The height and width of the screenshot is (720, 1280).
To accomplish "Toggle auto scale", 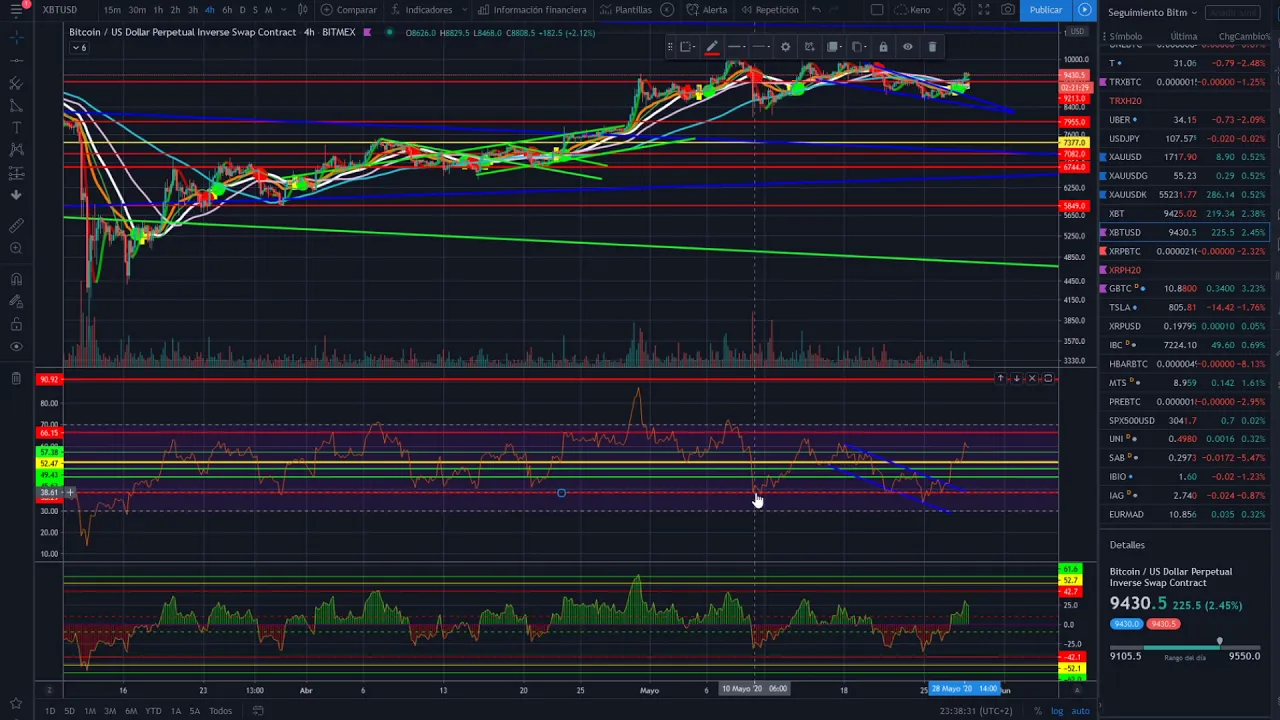I will [1080, 711].
